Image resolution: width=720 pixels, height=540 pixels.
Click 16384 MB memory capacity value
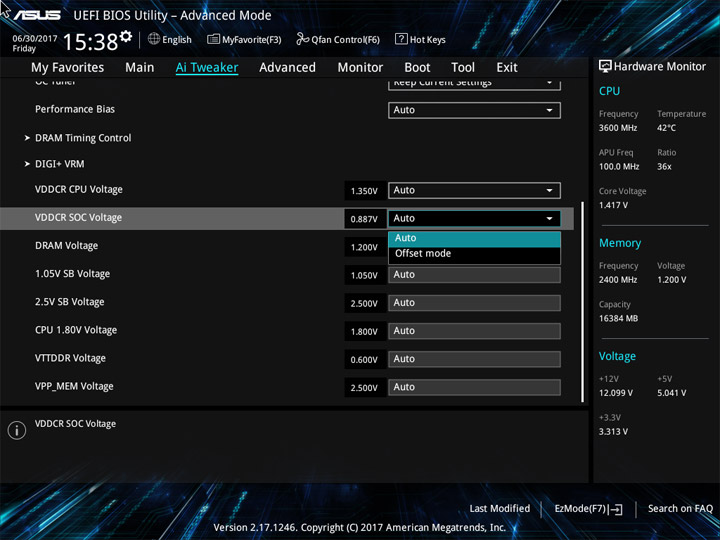(x=618, y=319)
